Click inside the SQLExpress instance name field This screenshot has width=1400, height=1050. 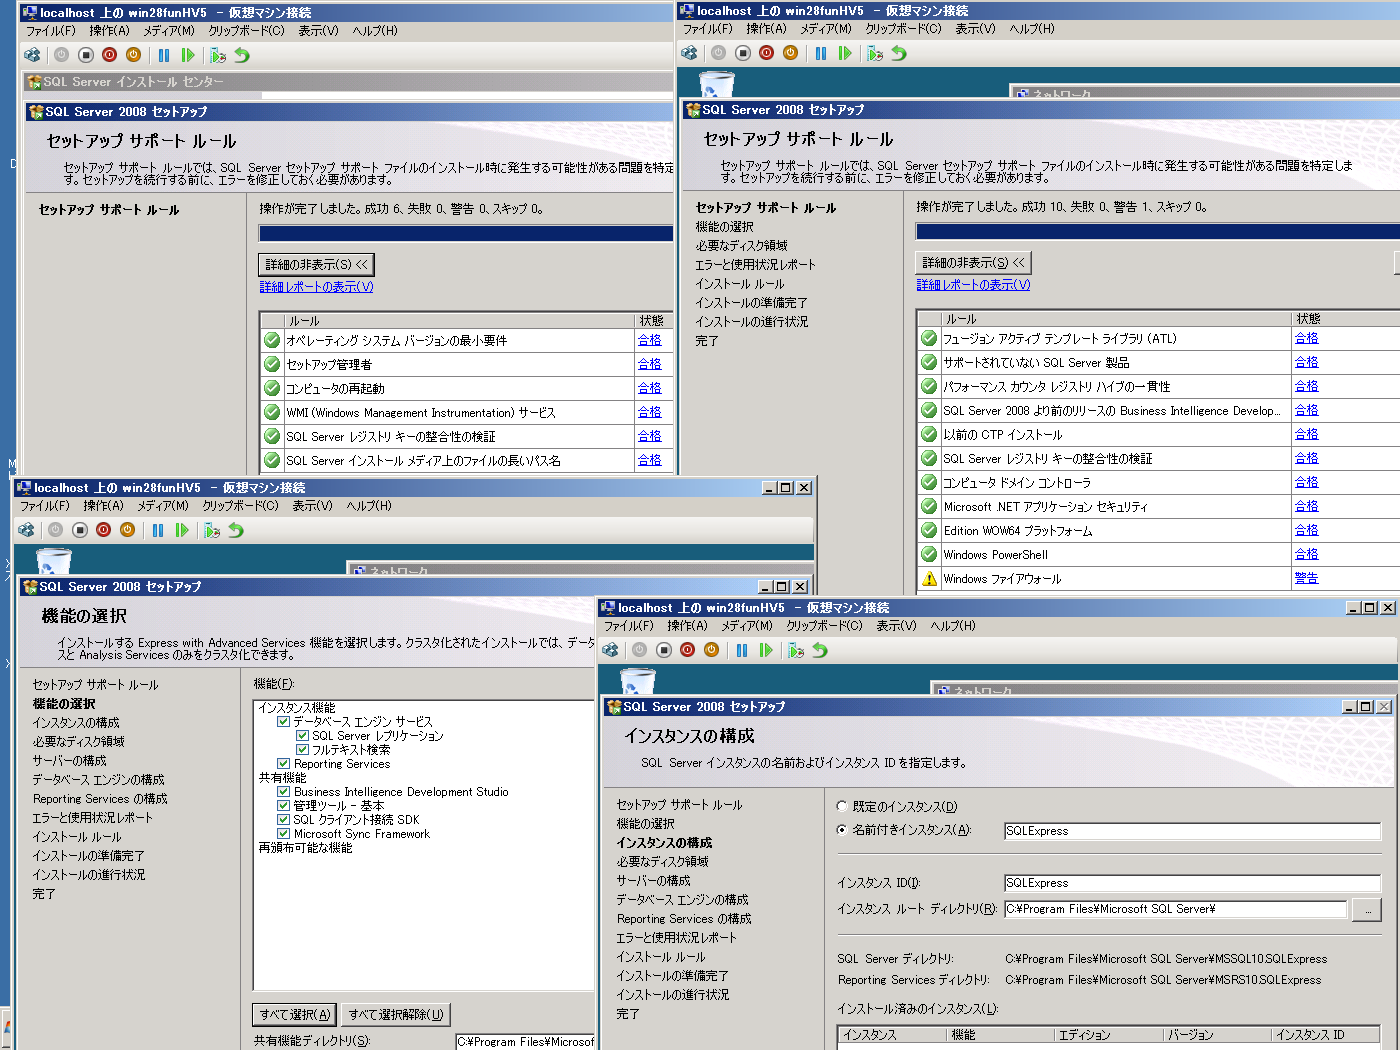(x=1190, y=830)
